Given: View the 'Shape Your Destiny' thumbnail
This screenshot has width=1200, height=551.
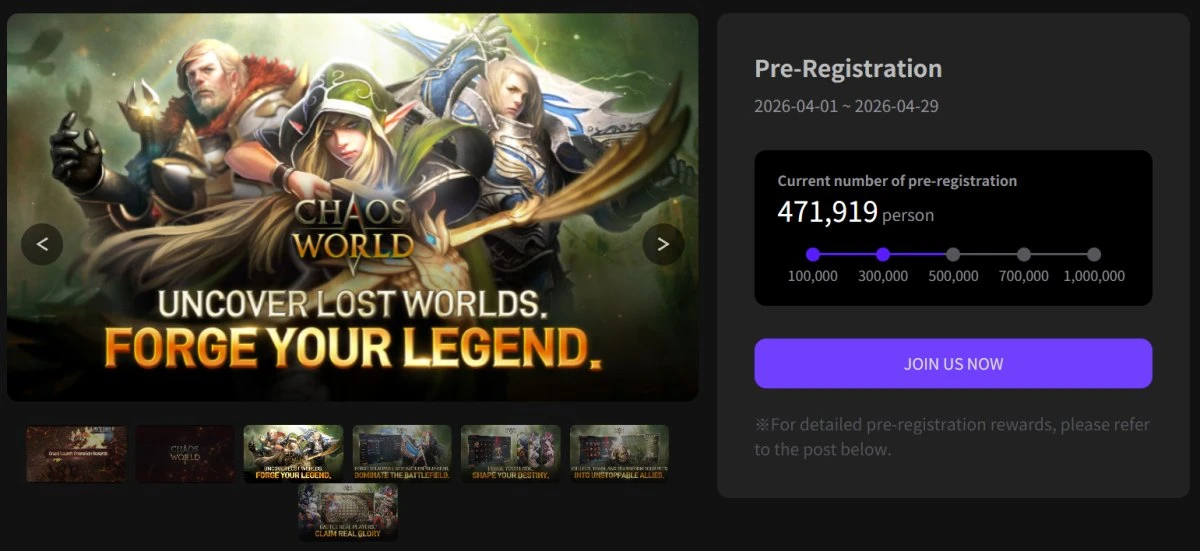Looking at the screenshot, I should pos(510,453).
